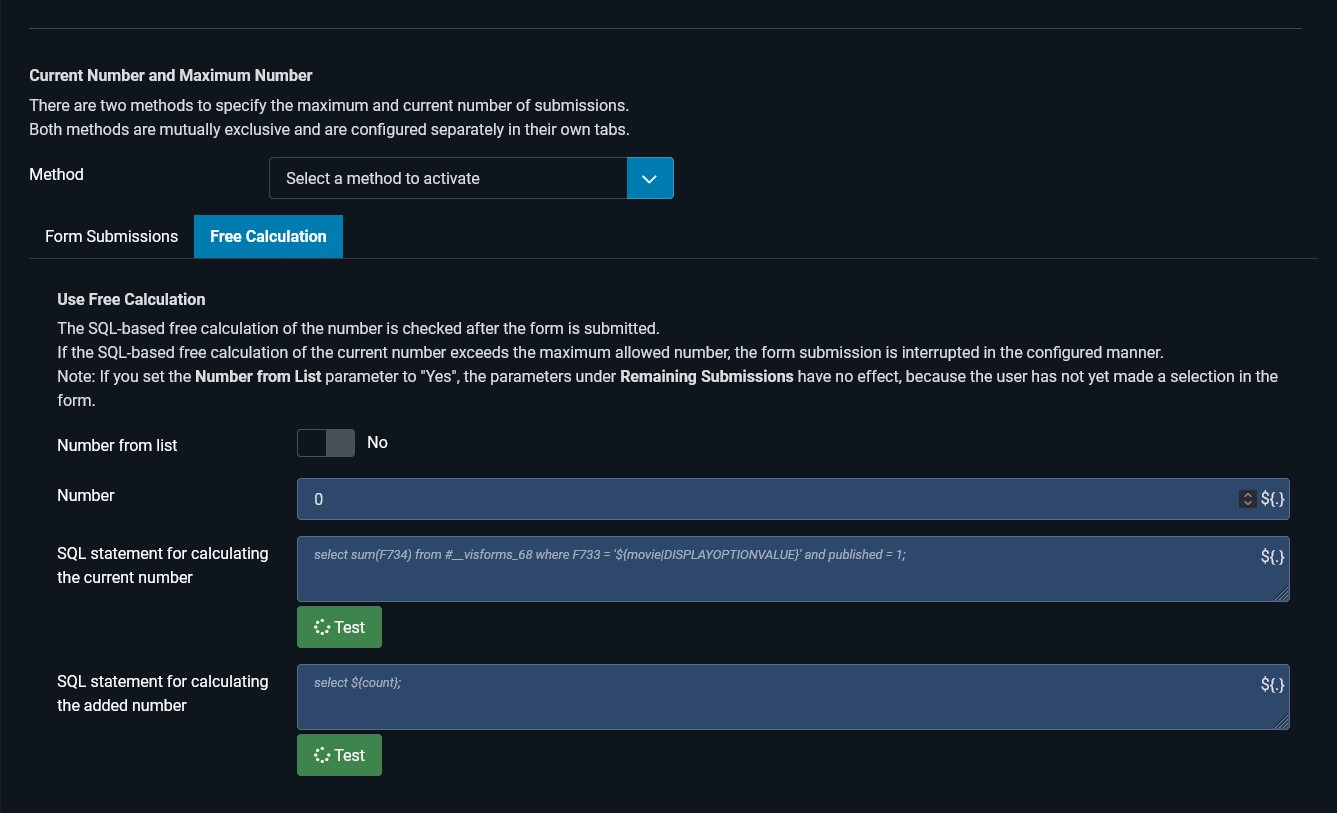Viewport: 1337px width, 813px height.
Task: Select the Free Calculation tab
Action: pyautogui.click(x=268, y=237)
